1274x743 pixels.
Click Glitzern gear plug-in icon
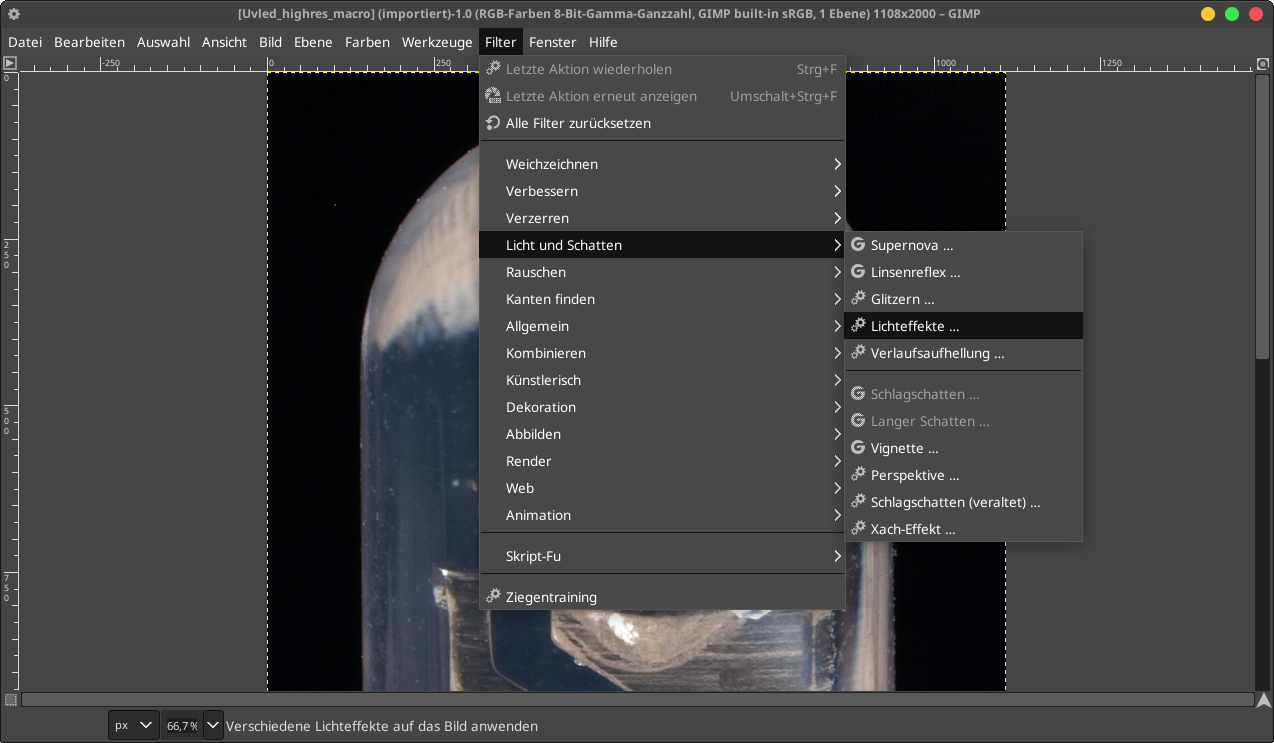click(x=858, y=299)
